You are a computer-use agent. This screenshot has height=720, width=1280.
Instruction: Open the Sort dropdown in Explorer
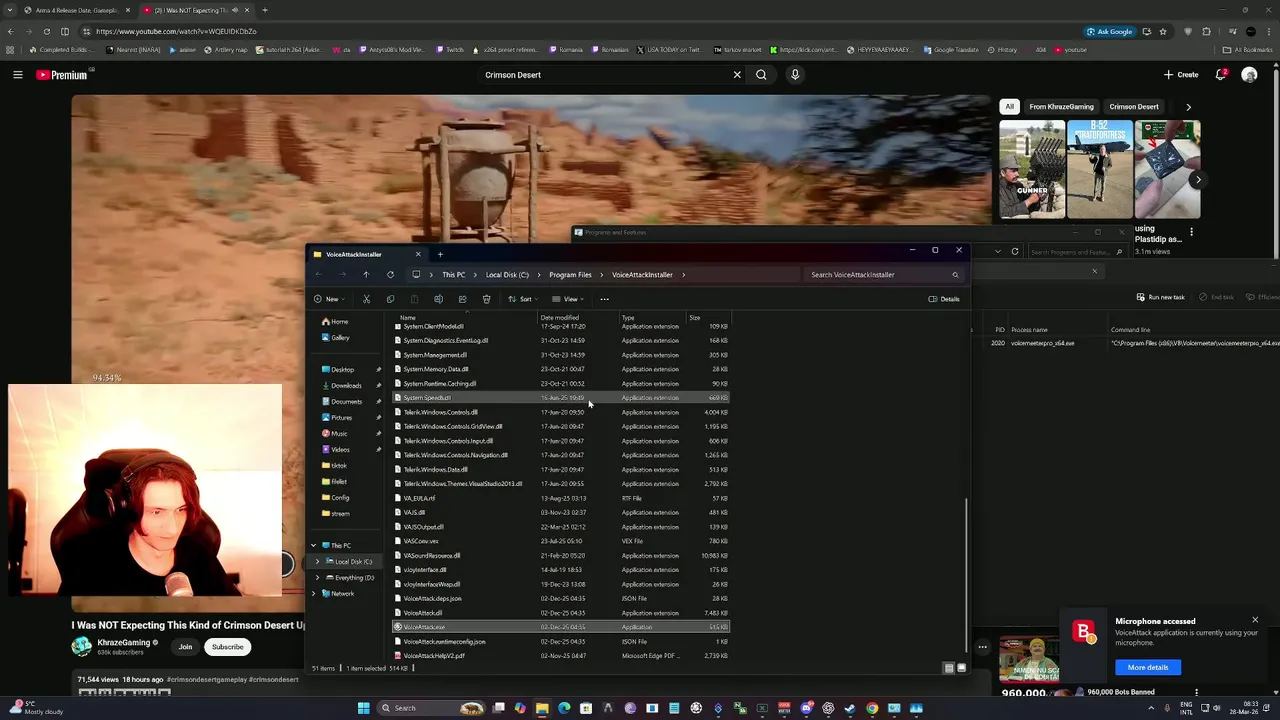coord(521,299)
